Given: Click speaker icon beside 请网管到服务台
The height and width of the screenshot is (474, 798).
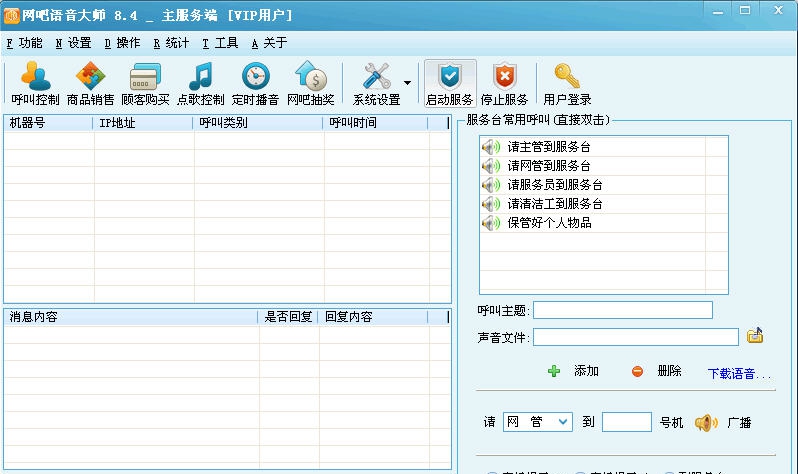Looking at the screenshot, I should pos(491,166).
